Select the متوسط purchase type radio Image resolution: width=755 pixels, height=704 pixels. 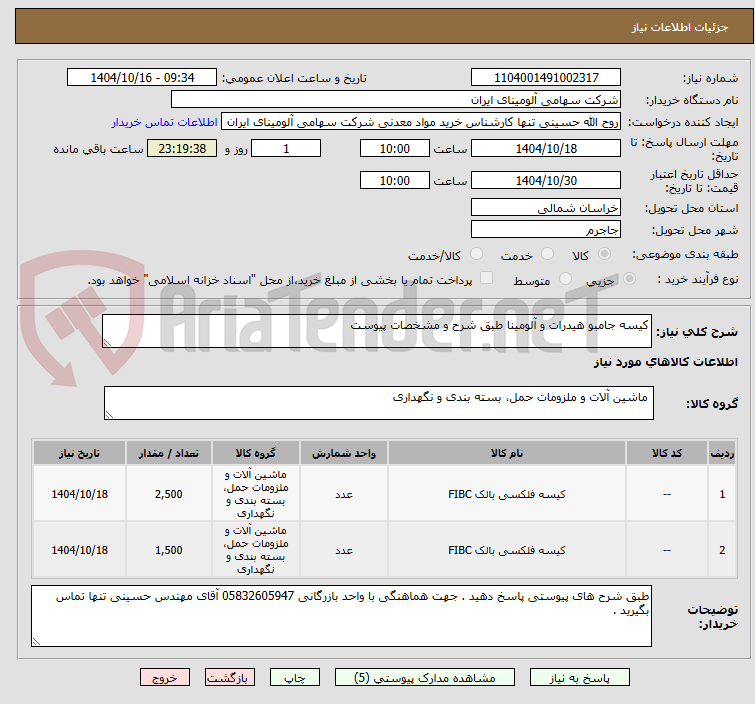click(565, 279)
